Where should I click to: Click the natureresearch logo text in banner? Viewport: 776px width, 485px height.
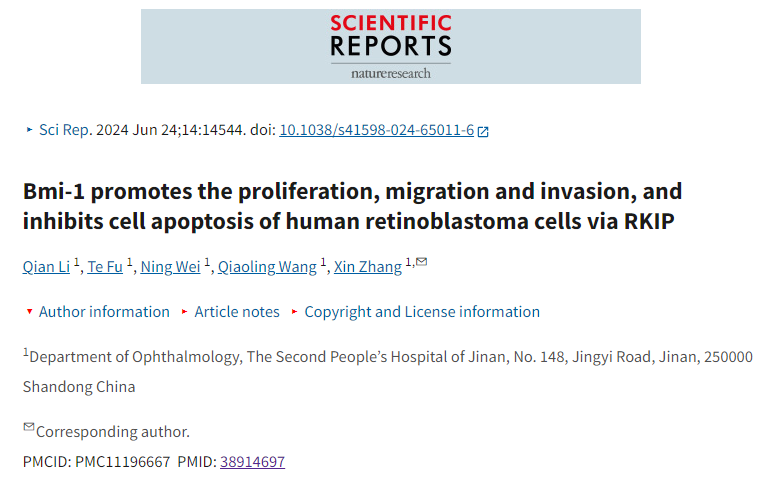[390, 74]
